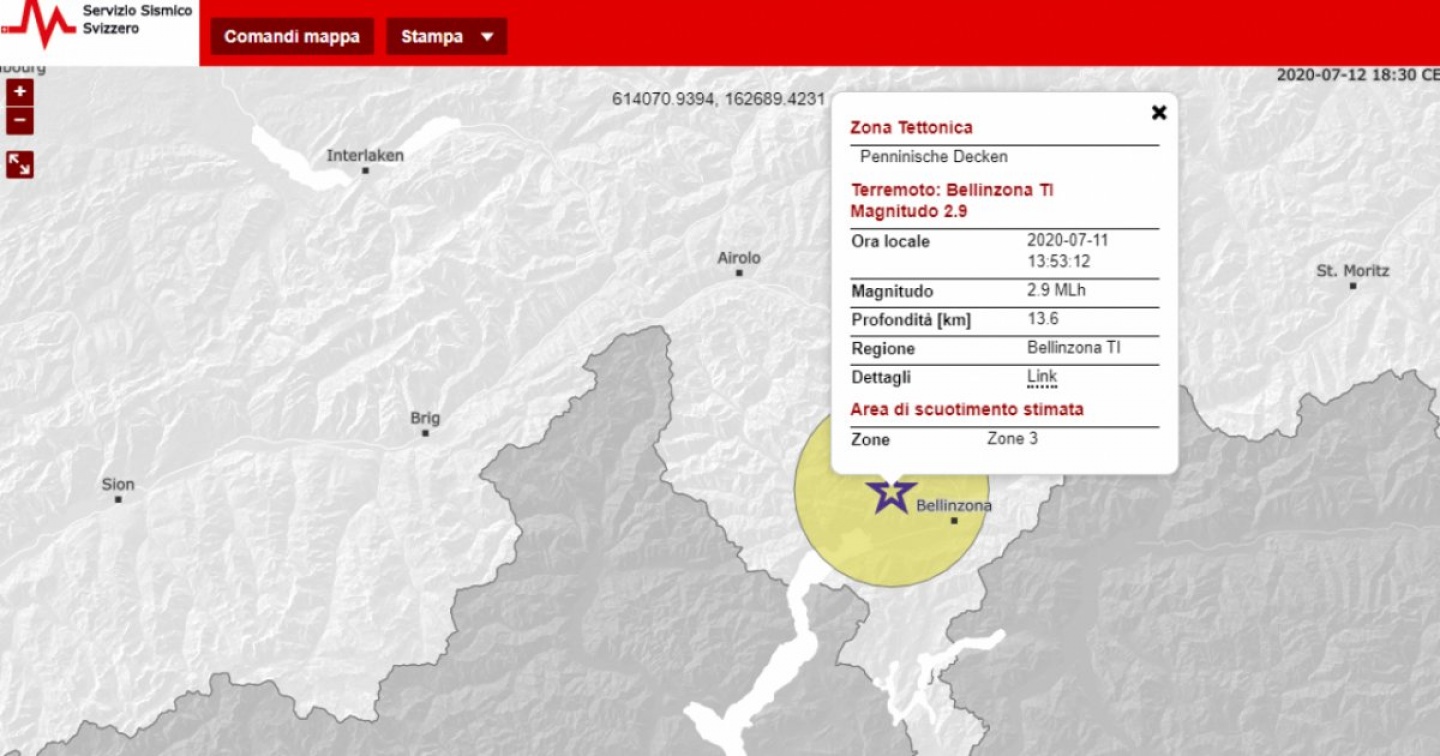Click the purple earthquake star marker
This screenshot has width=1440, height=756.
890,494
